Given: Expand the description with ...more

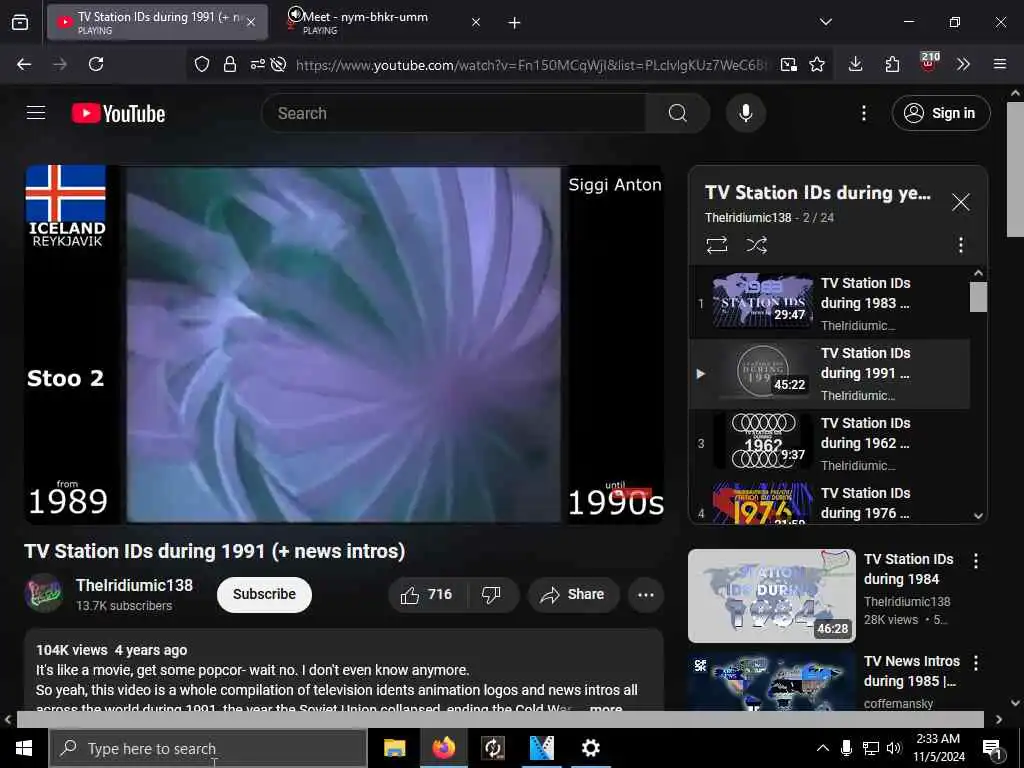Looking at the screenshot, I should pyautogui.click(x=606, y=708).
